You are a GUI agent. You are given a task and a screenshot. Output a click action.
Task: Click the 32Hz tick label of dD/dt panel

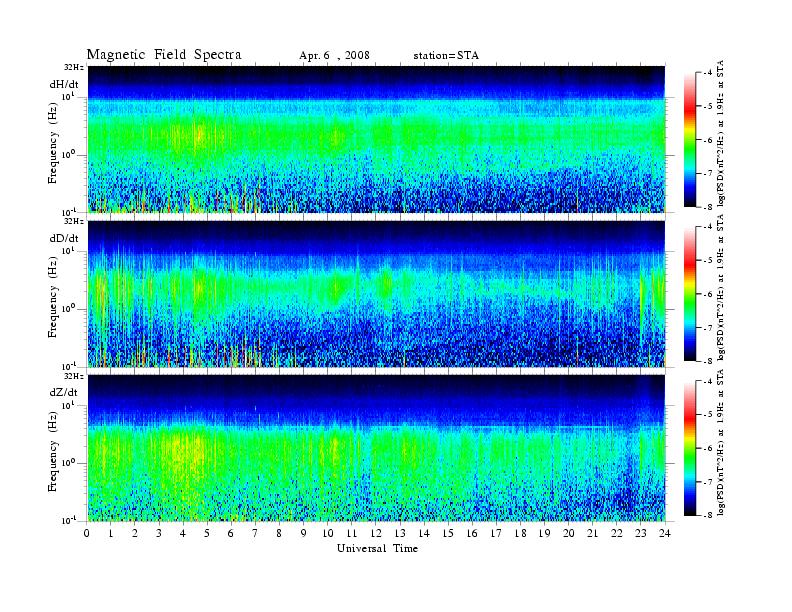(x=73, y=221)
